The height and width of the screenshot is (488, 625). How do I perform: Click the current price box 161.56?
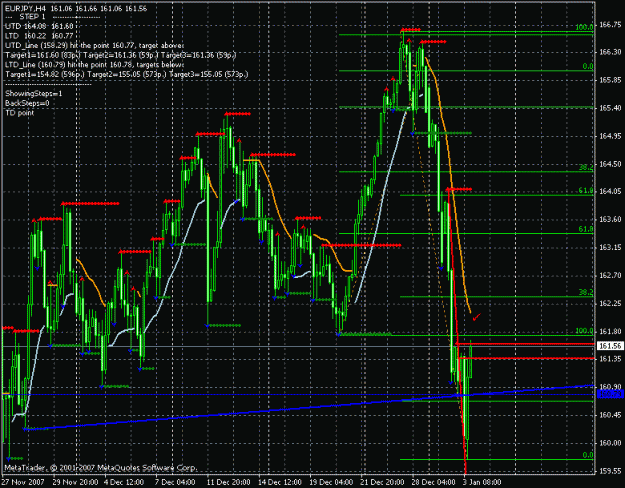point(610,346)
